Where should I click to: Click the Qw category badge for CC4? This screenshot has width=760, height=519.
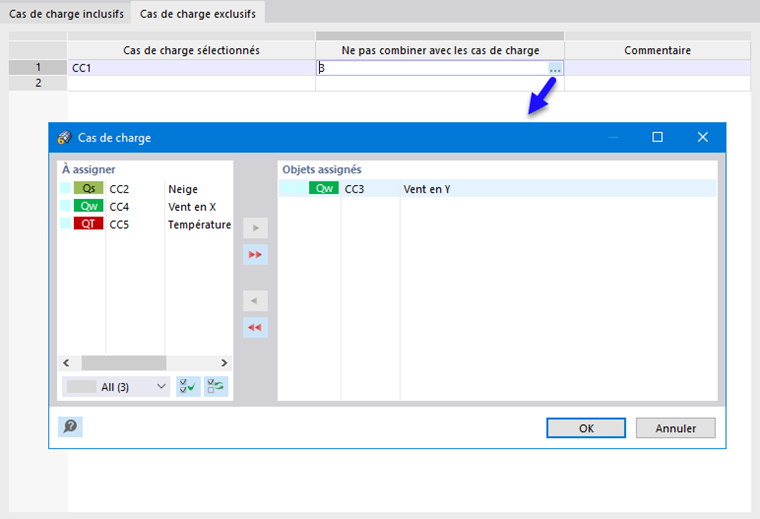coord(88,206)
